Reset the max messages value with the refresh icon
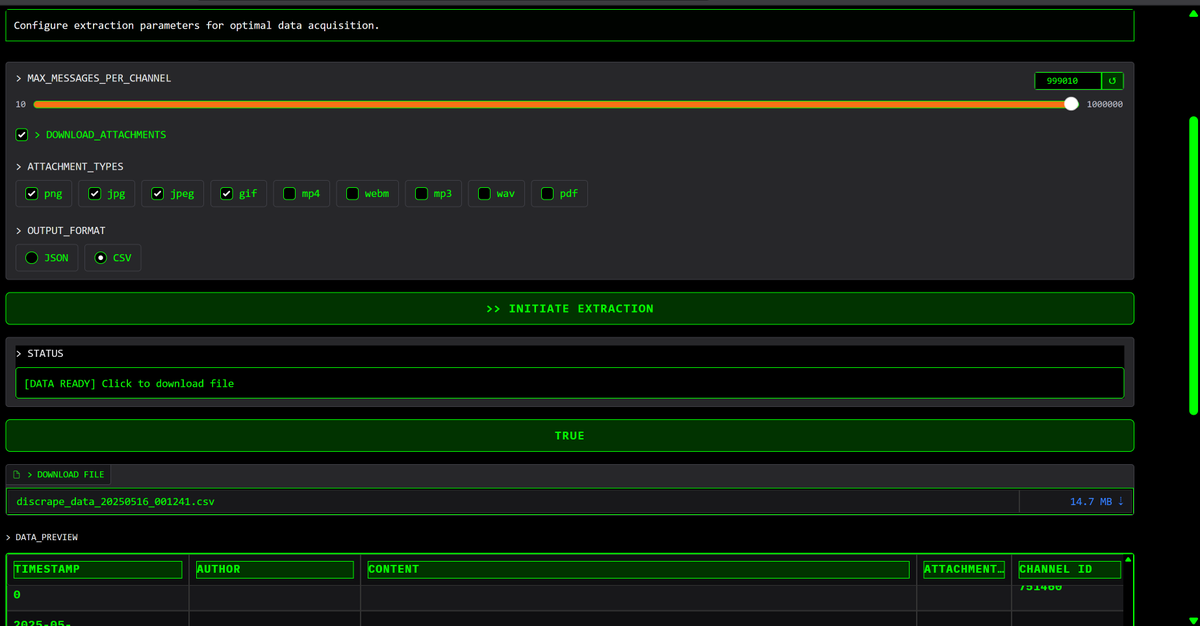Image resolution: width=1200 pixels, height=626 pixels. click(x=1112, y=81)
